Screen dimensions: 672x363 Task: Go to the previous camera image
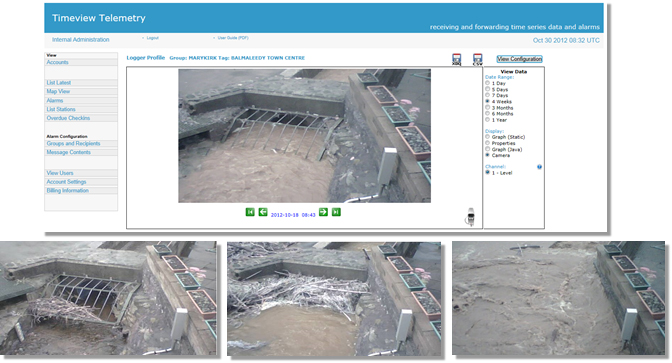click(263, 212)
